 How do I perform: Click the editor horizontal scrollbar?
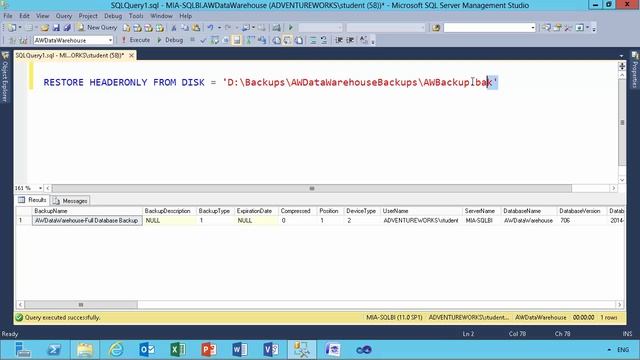tap(312, 188)
